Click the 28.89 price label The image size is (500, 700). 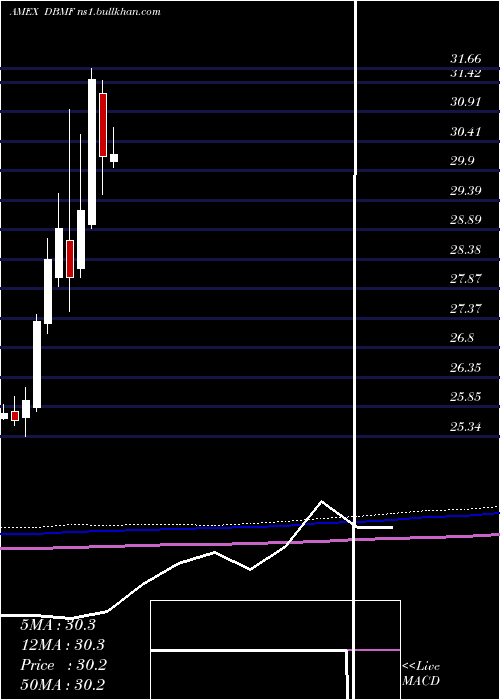(466, 220)
